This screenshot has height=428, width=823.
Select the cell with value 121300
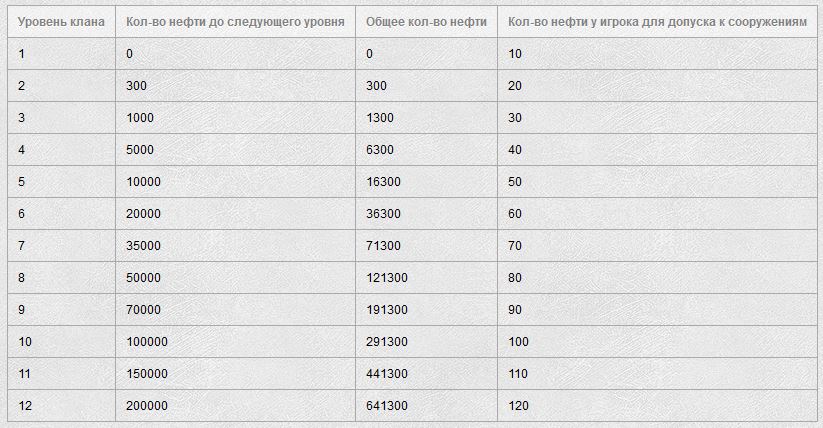[426, 277]
